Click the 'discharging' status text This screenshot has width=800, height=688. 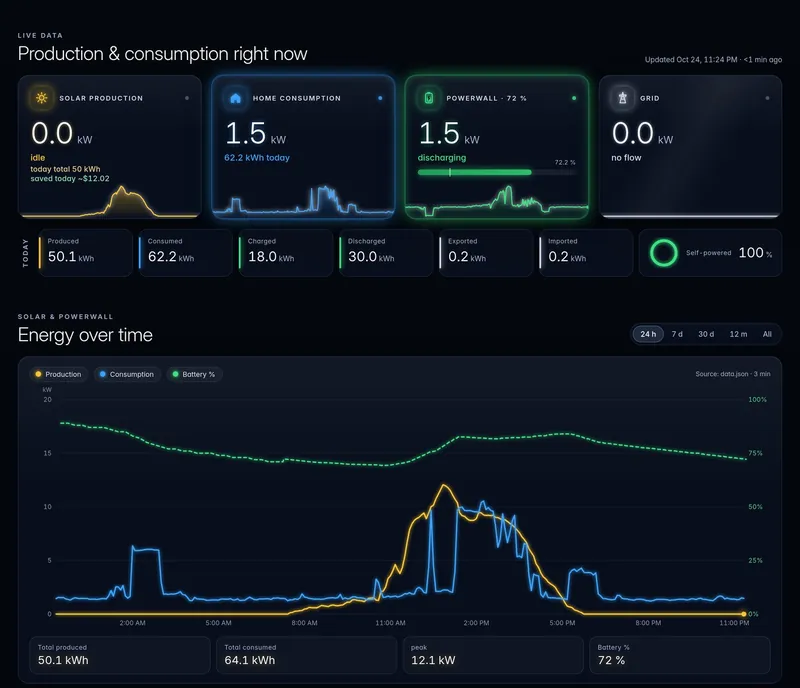(x=442, y=158)
